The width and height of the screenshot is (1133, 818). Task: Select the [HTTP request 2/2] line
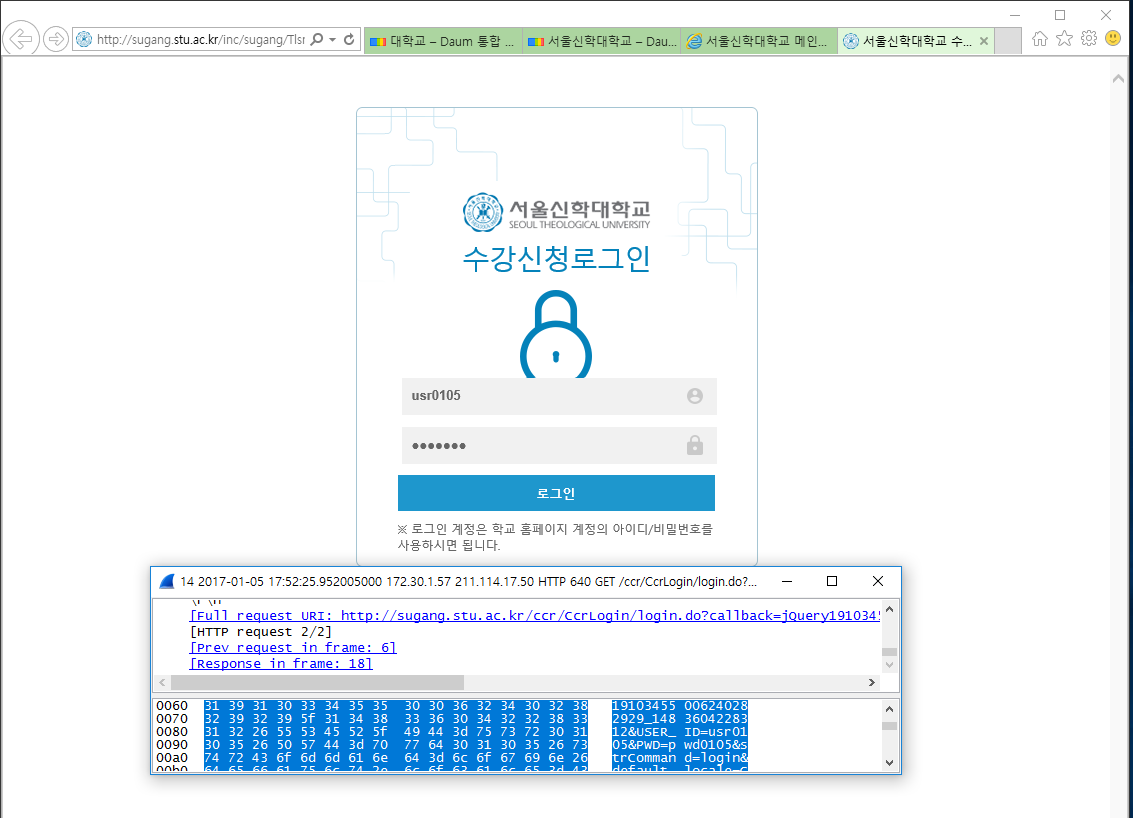click(x=261, y=632)
